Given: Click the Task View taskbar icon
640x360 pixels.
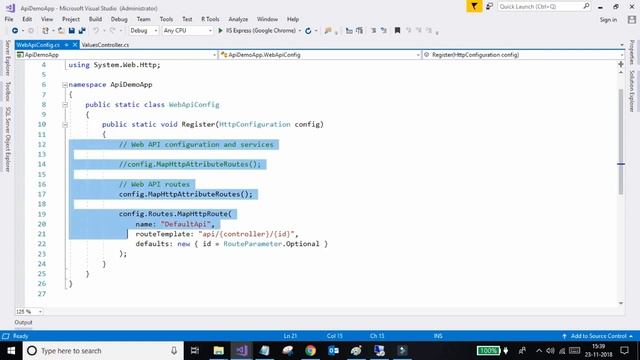Looking at the screenshot, I should tap(195, 351).
